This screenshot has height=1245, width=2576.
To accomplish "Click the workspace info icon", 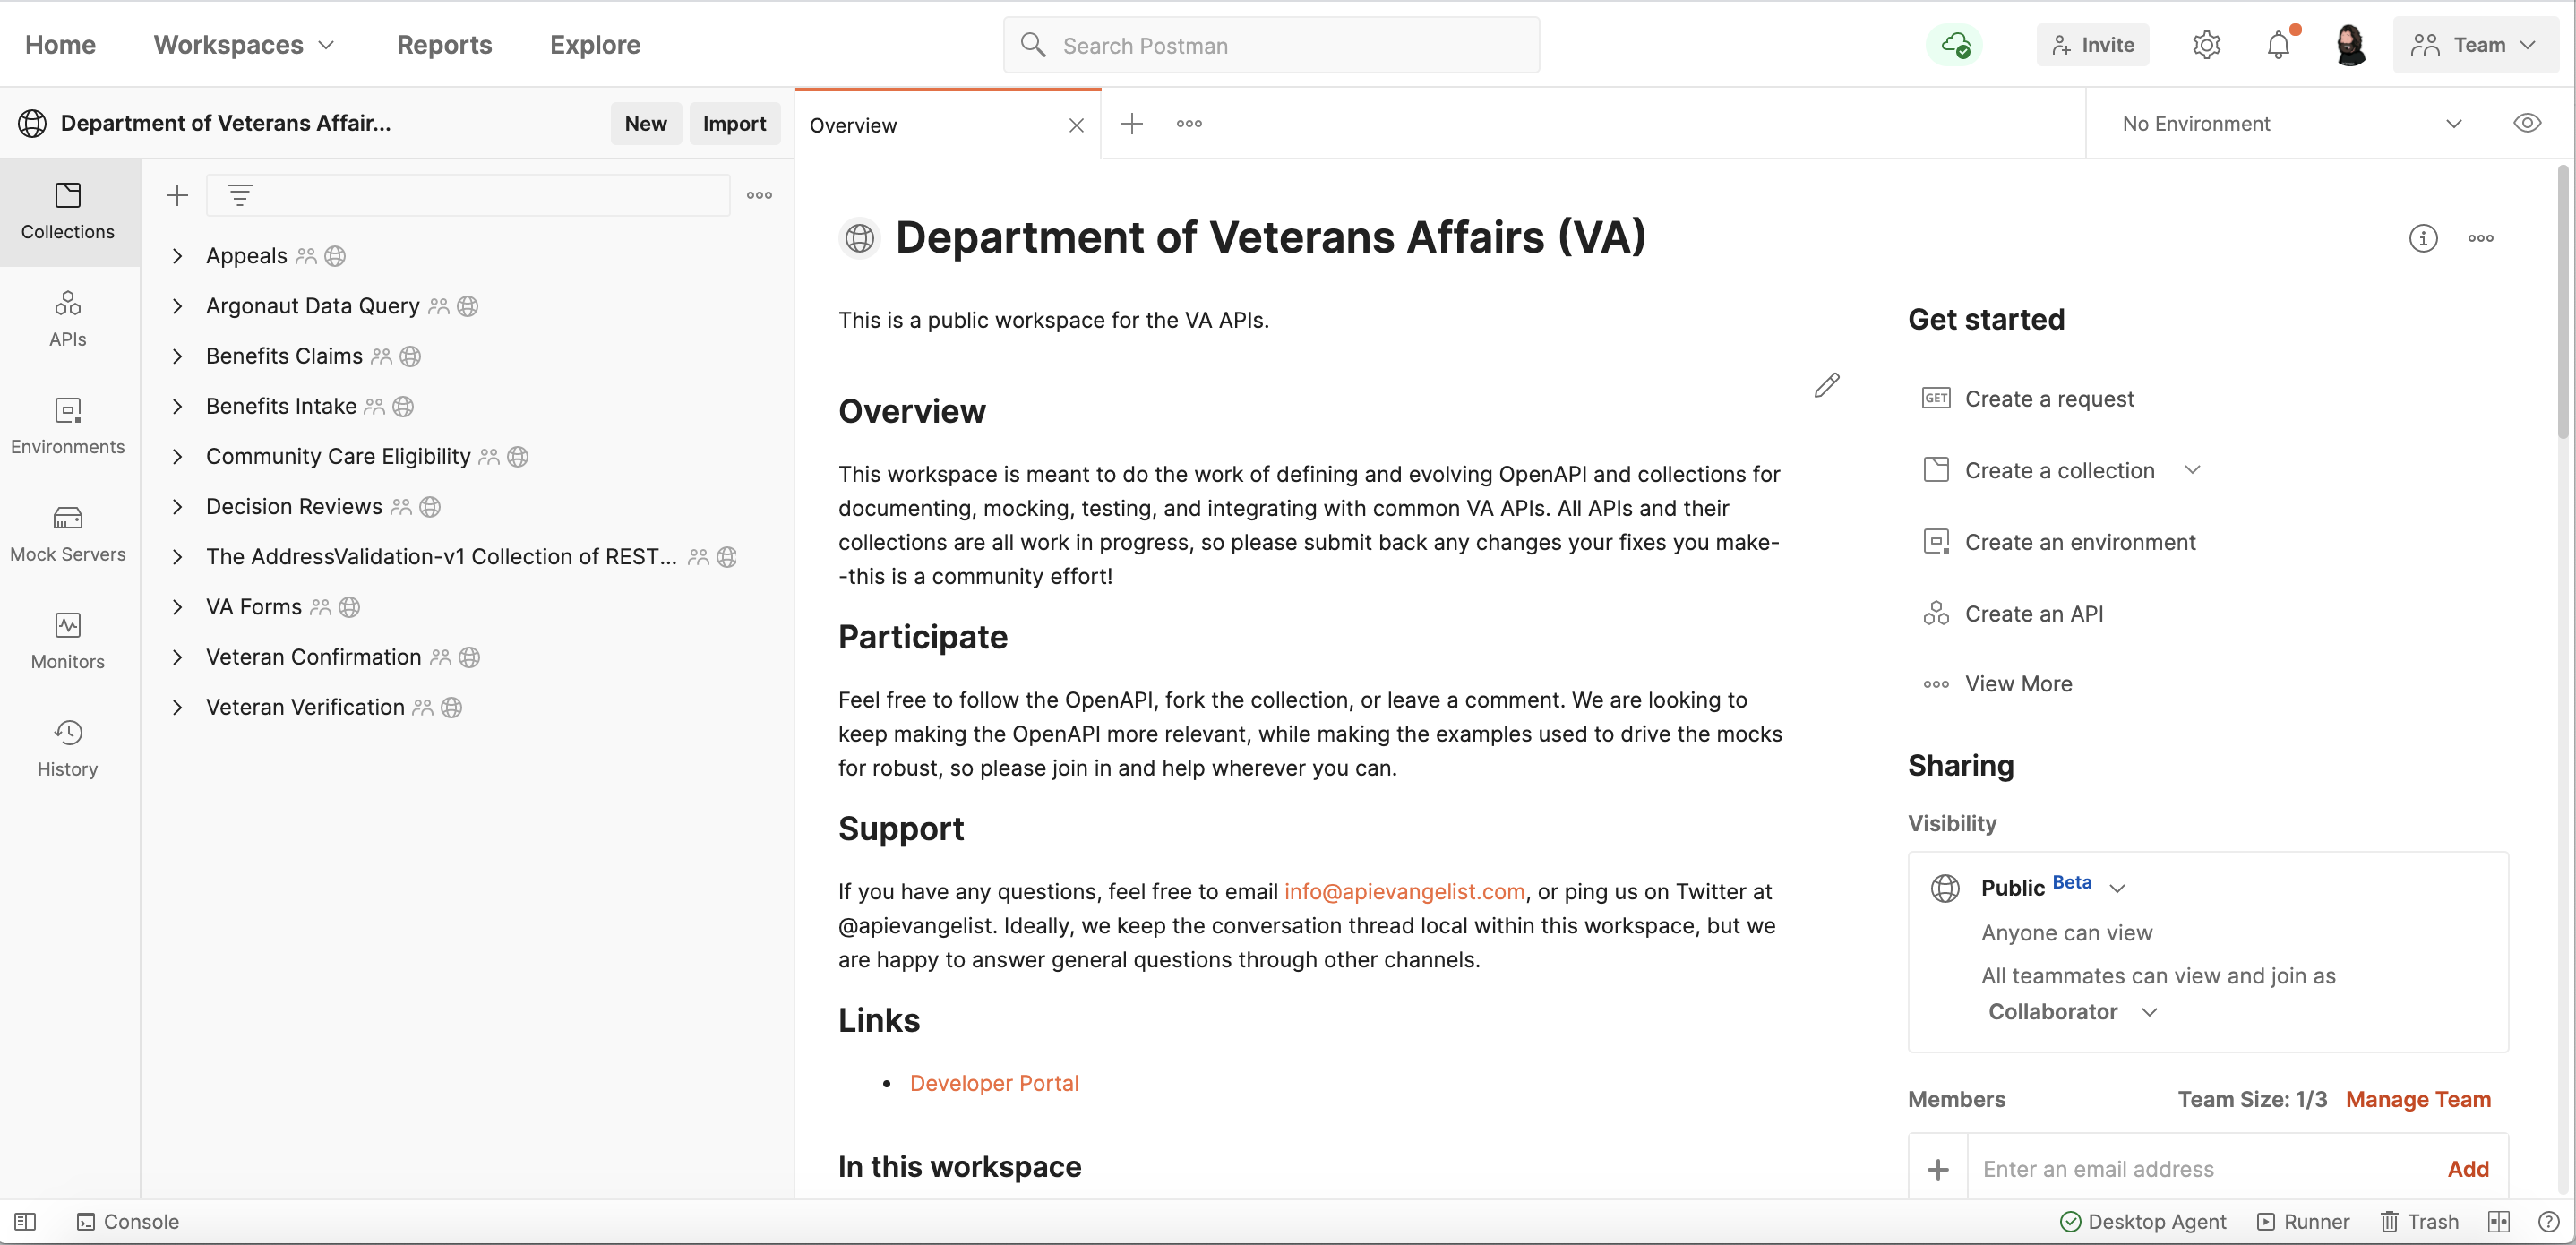I will click(x=2423, y=238).
